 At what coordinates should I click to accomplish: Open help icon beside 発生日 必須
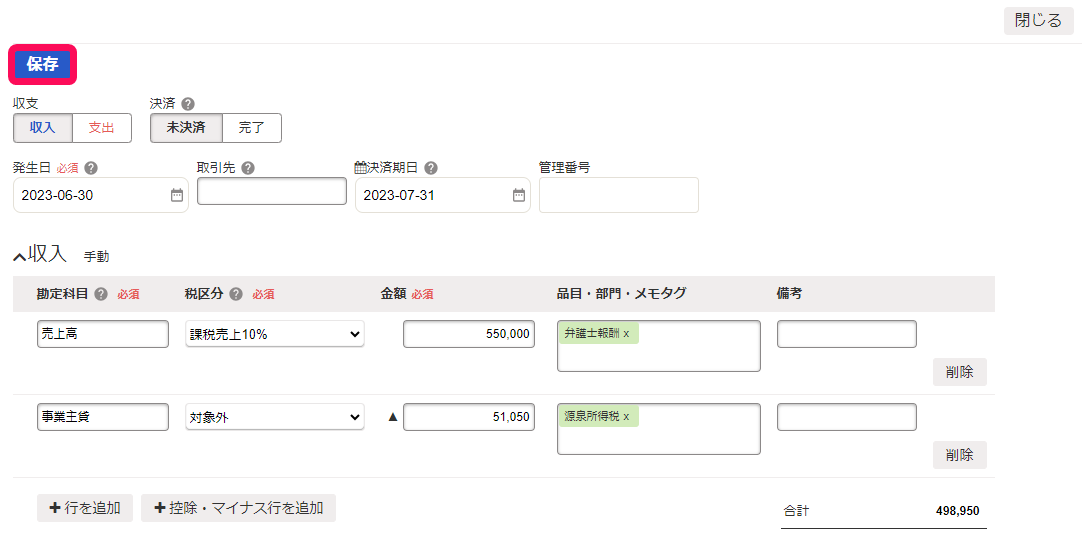click(91, 168)
